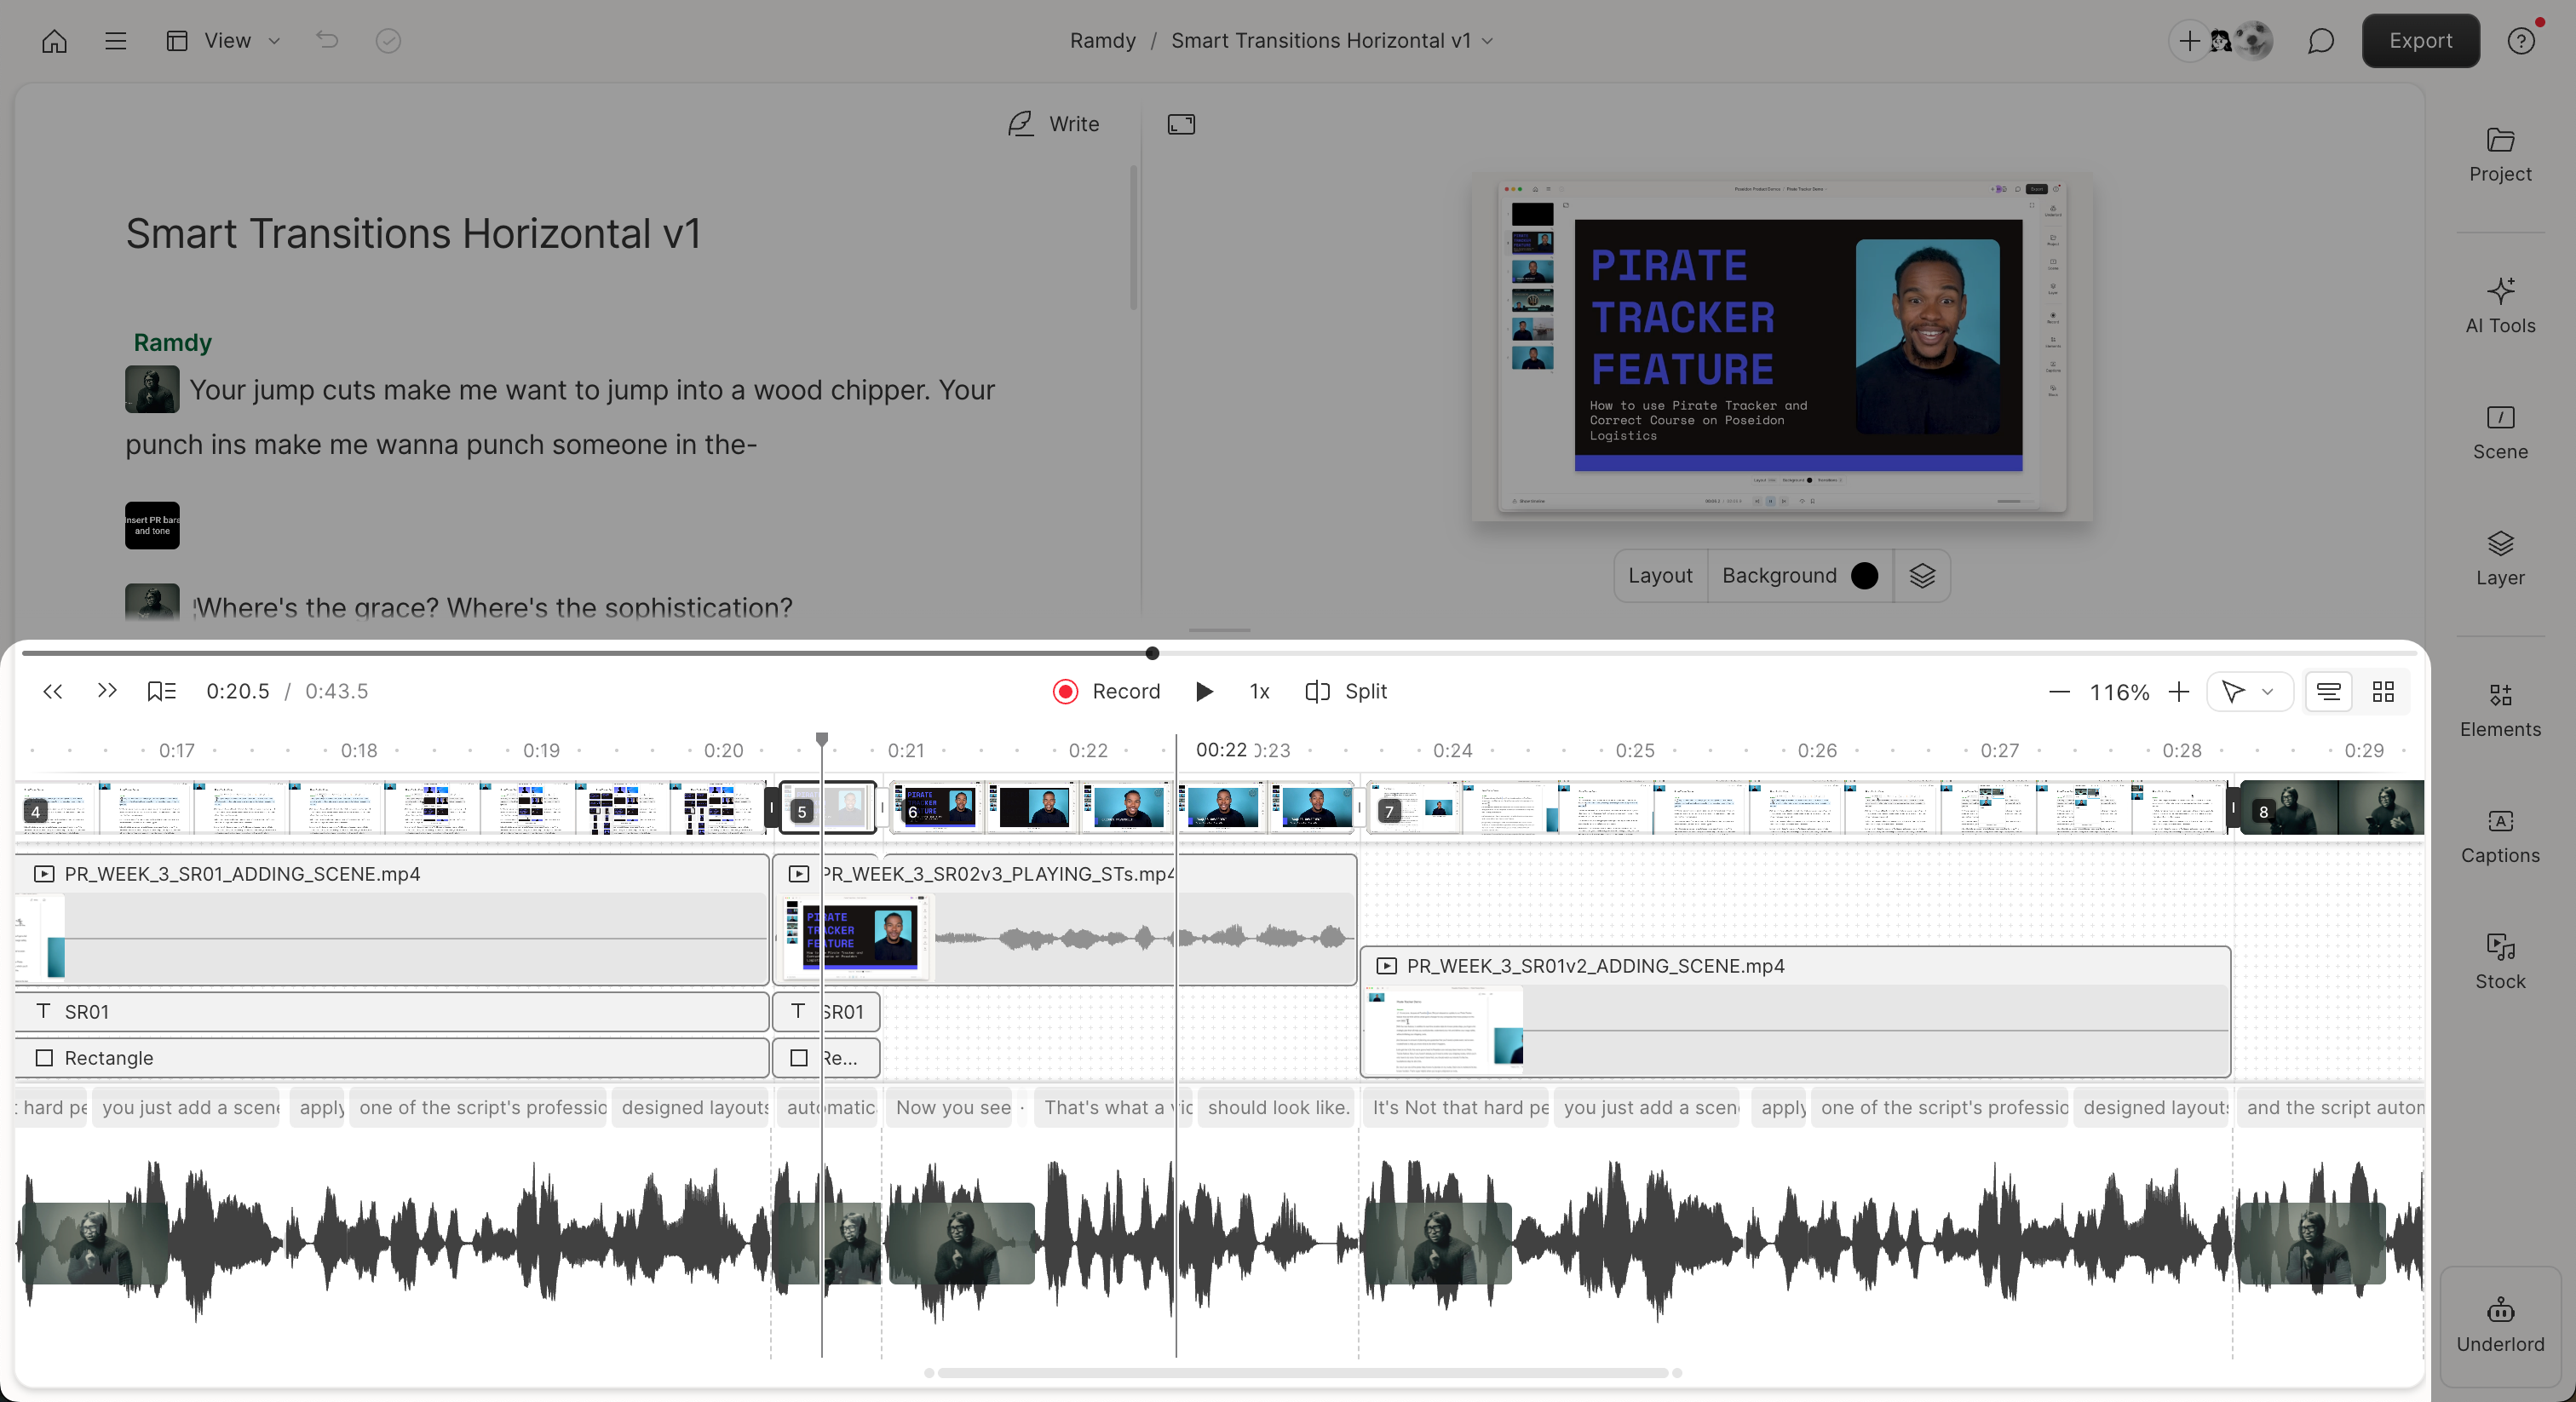Open the Captions panel

2500,834
